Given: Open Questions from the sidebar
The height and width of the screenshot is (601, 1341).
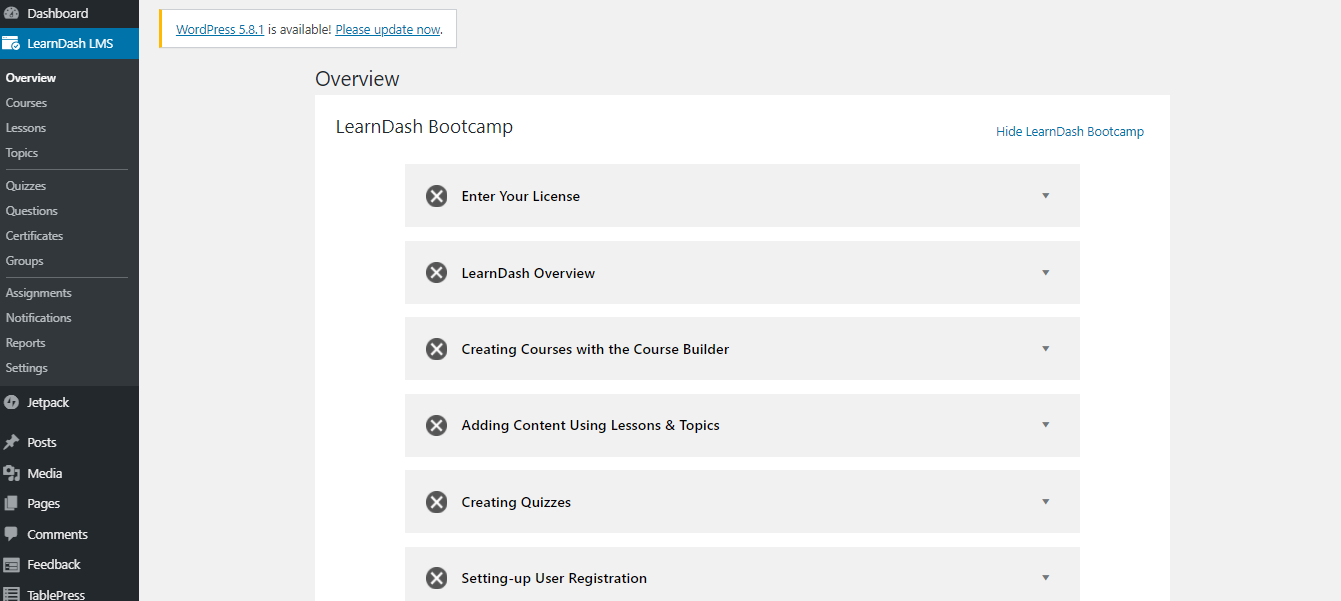Looking at the screenshot, I should click(32, 211).
